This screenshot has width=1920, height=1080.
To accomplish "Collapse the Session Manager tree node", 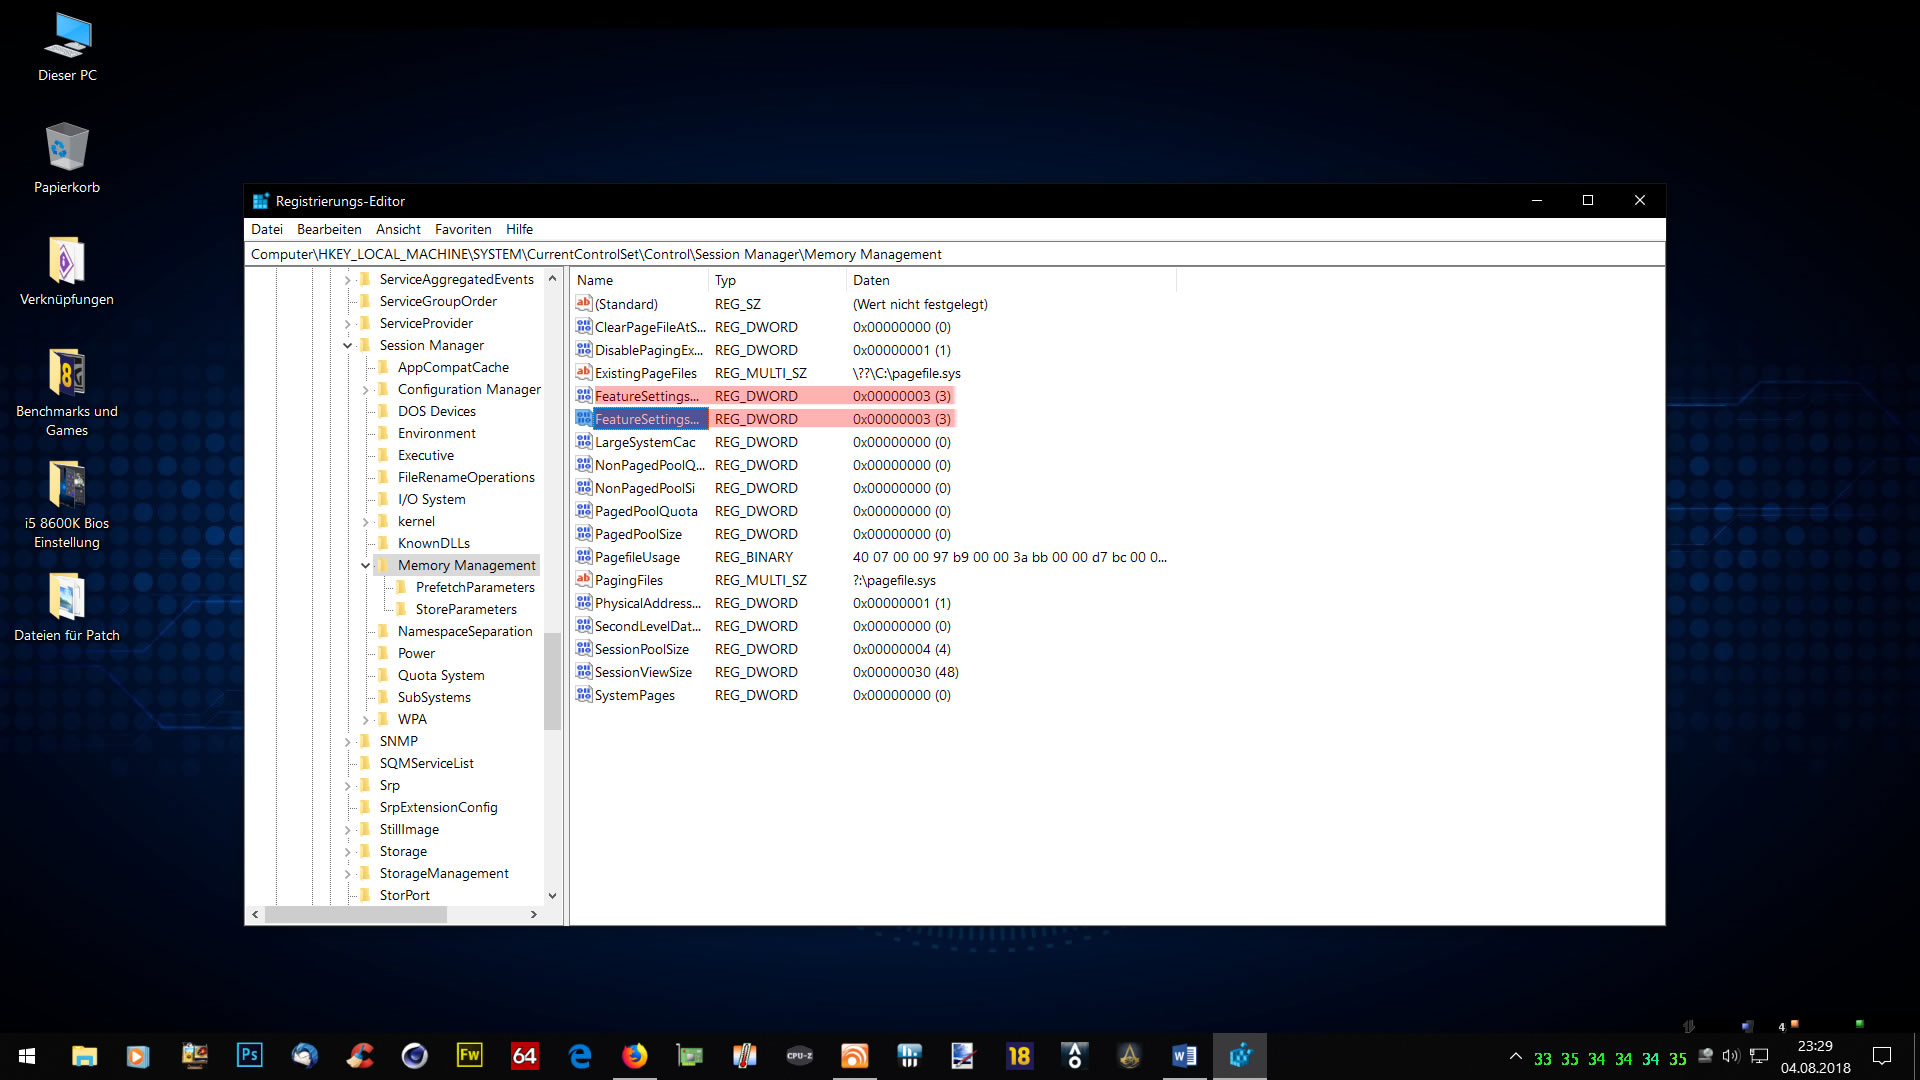I will 348,346.
